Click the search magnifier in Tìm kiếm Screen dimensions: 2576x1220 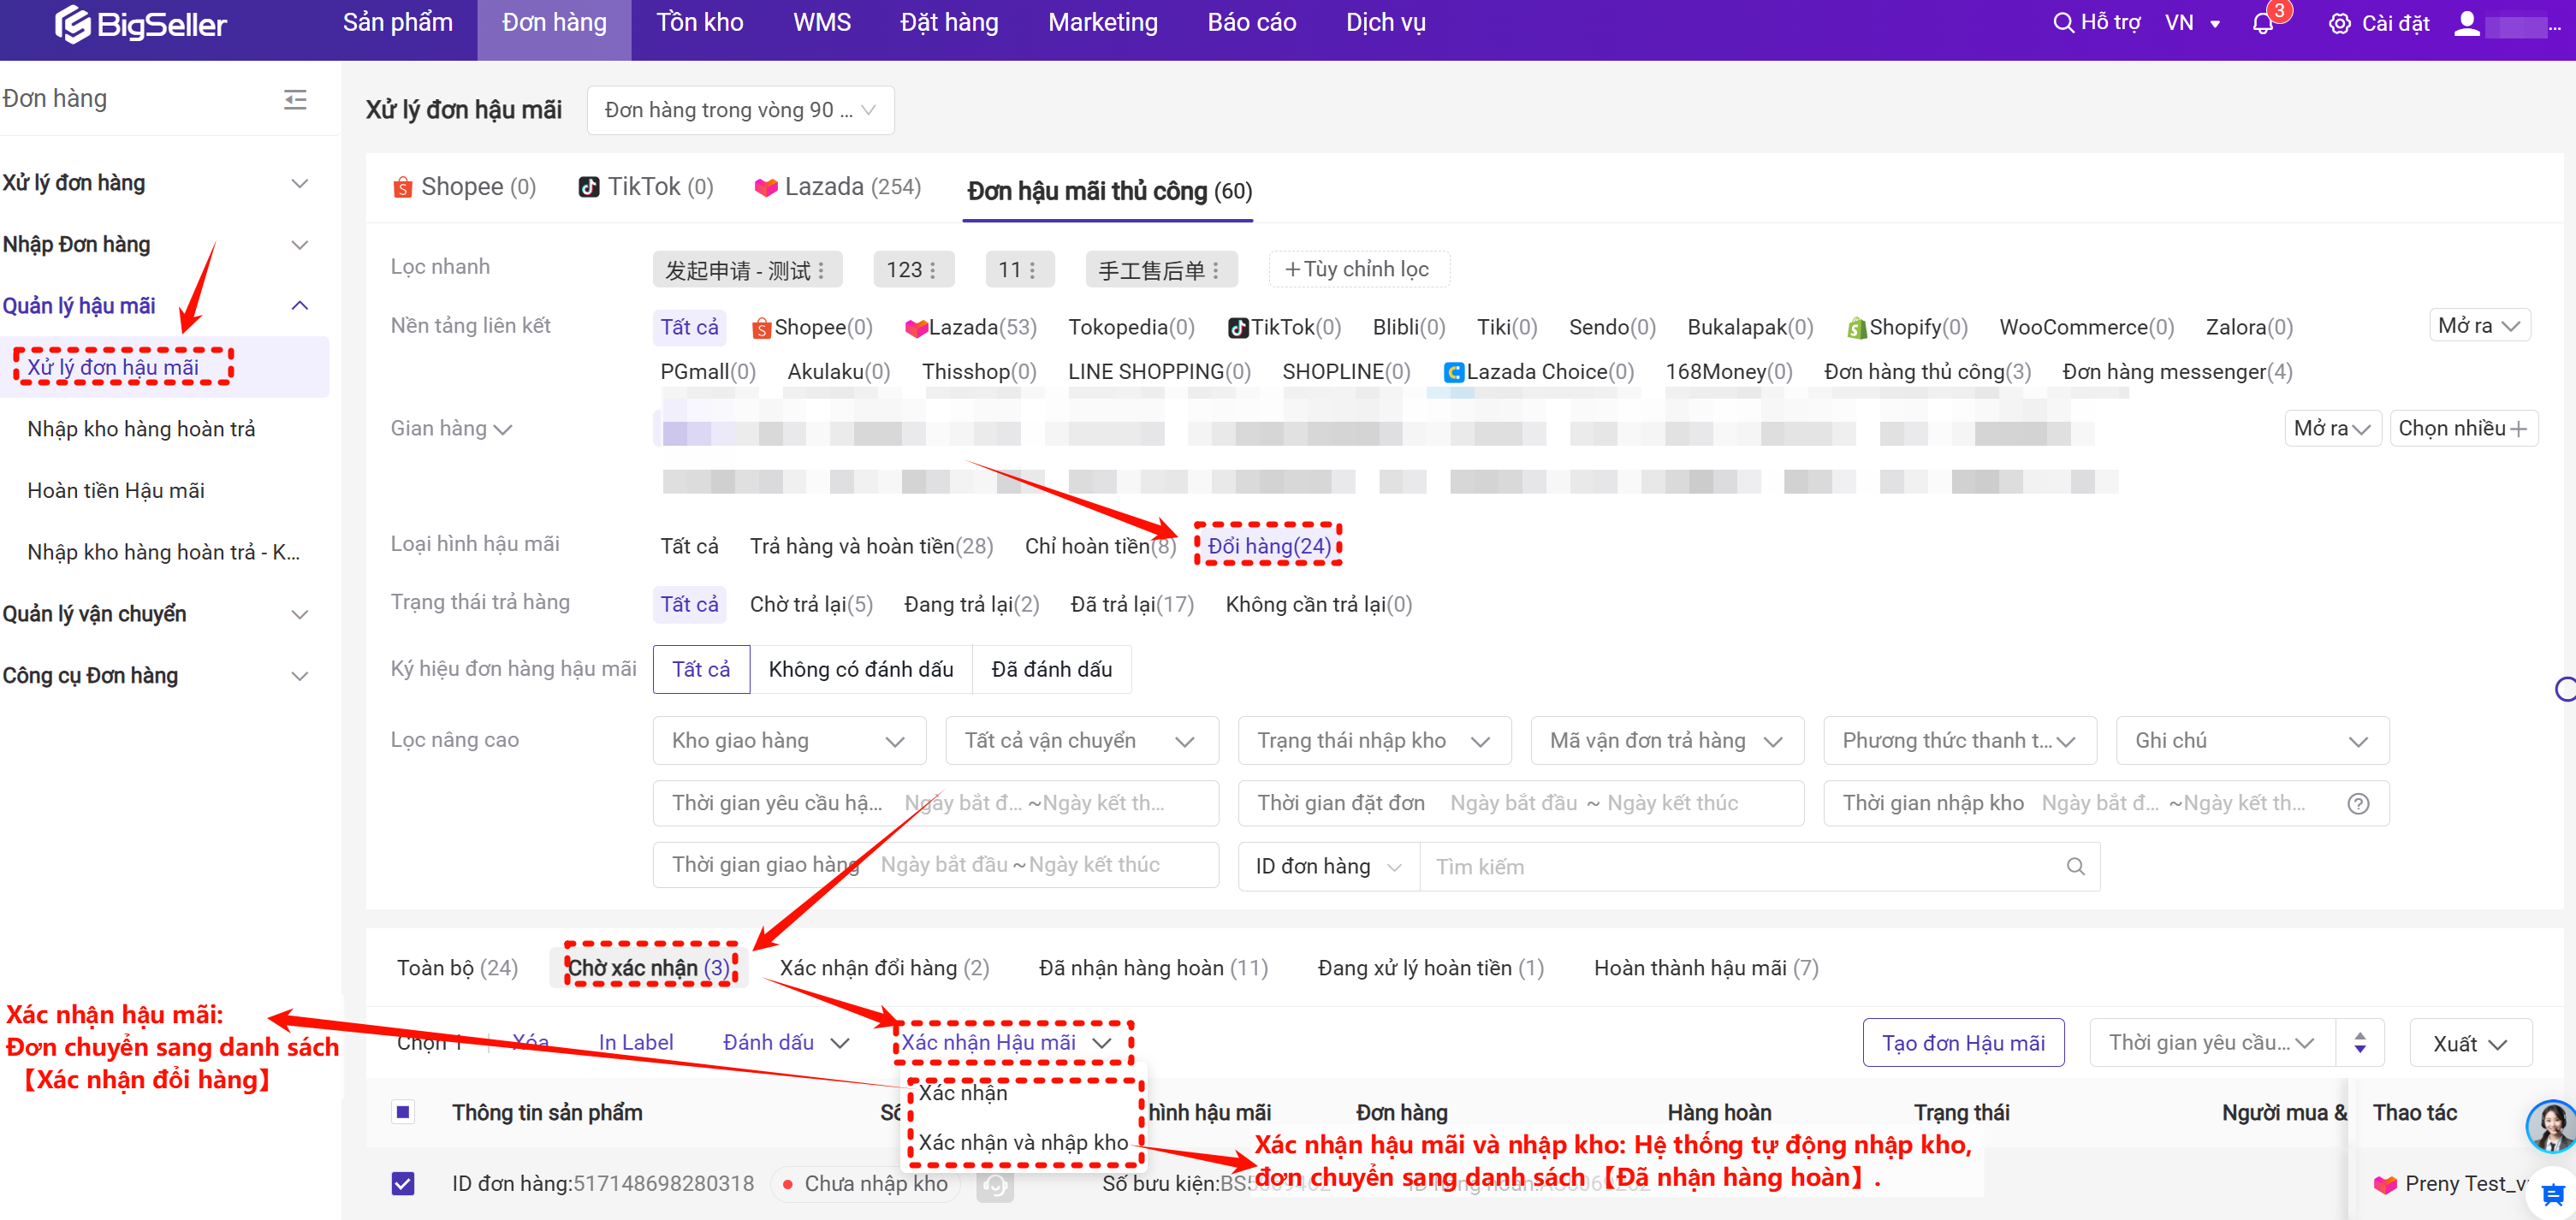pos(2075,866)
